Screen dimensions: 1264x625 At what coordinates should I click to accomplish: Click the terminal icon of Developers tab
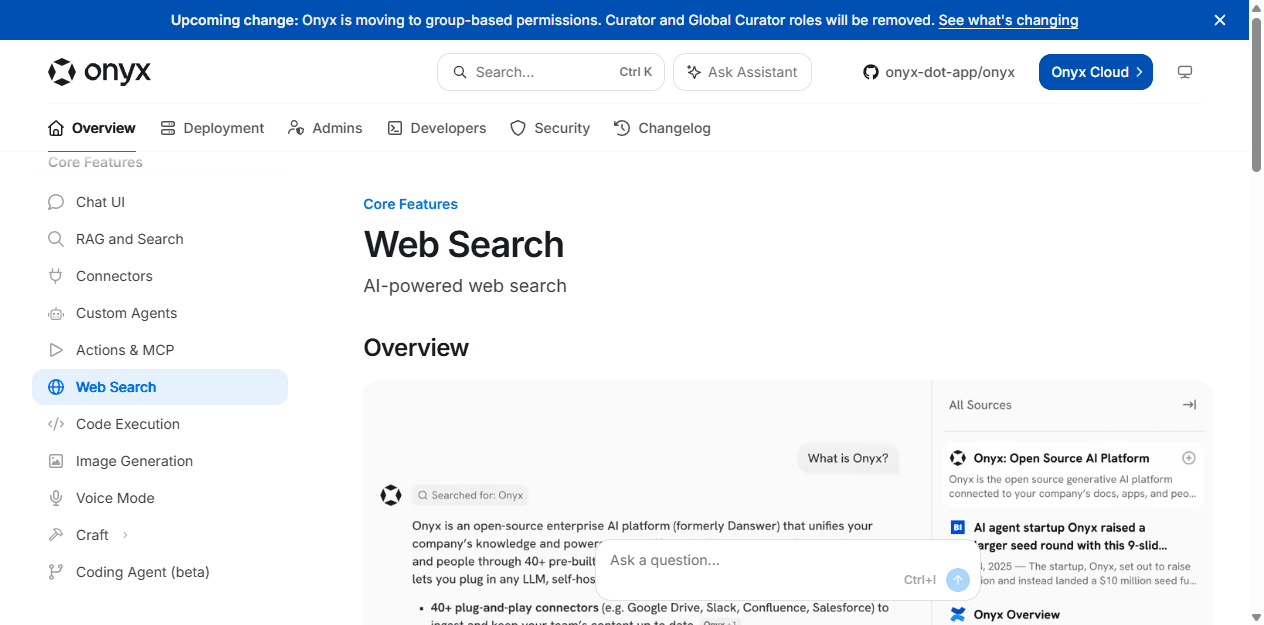point(395,128)
